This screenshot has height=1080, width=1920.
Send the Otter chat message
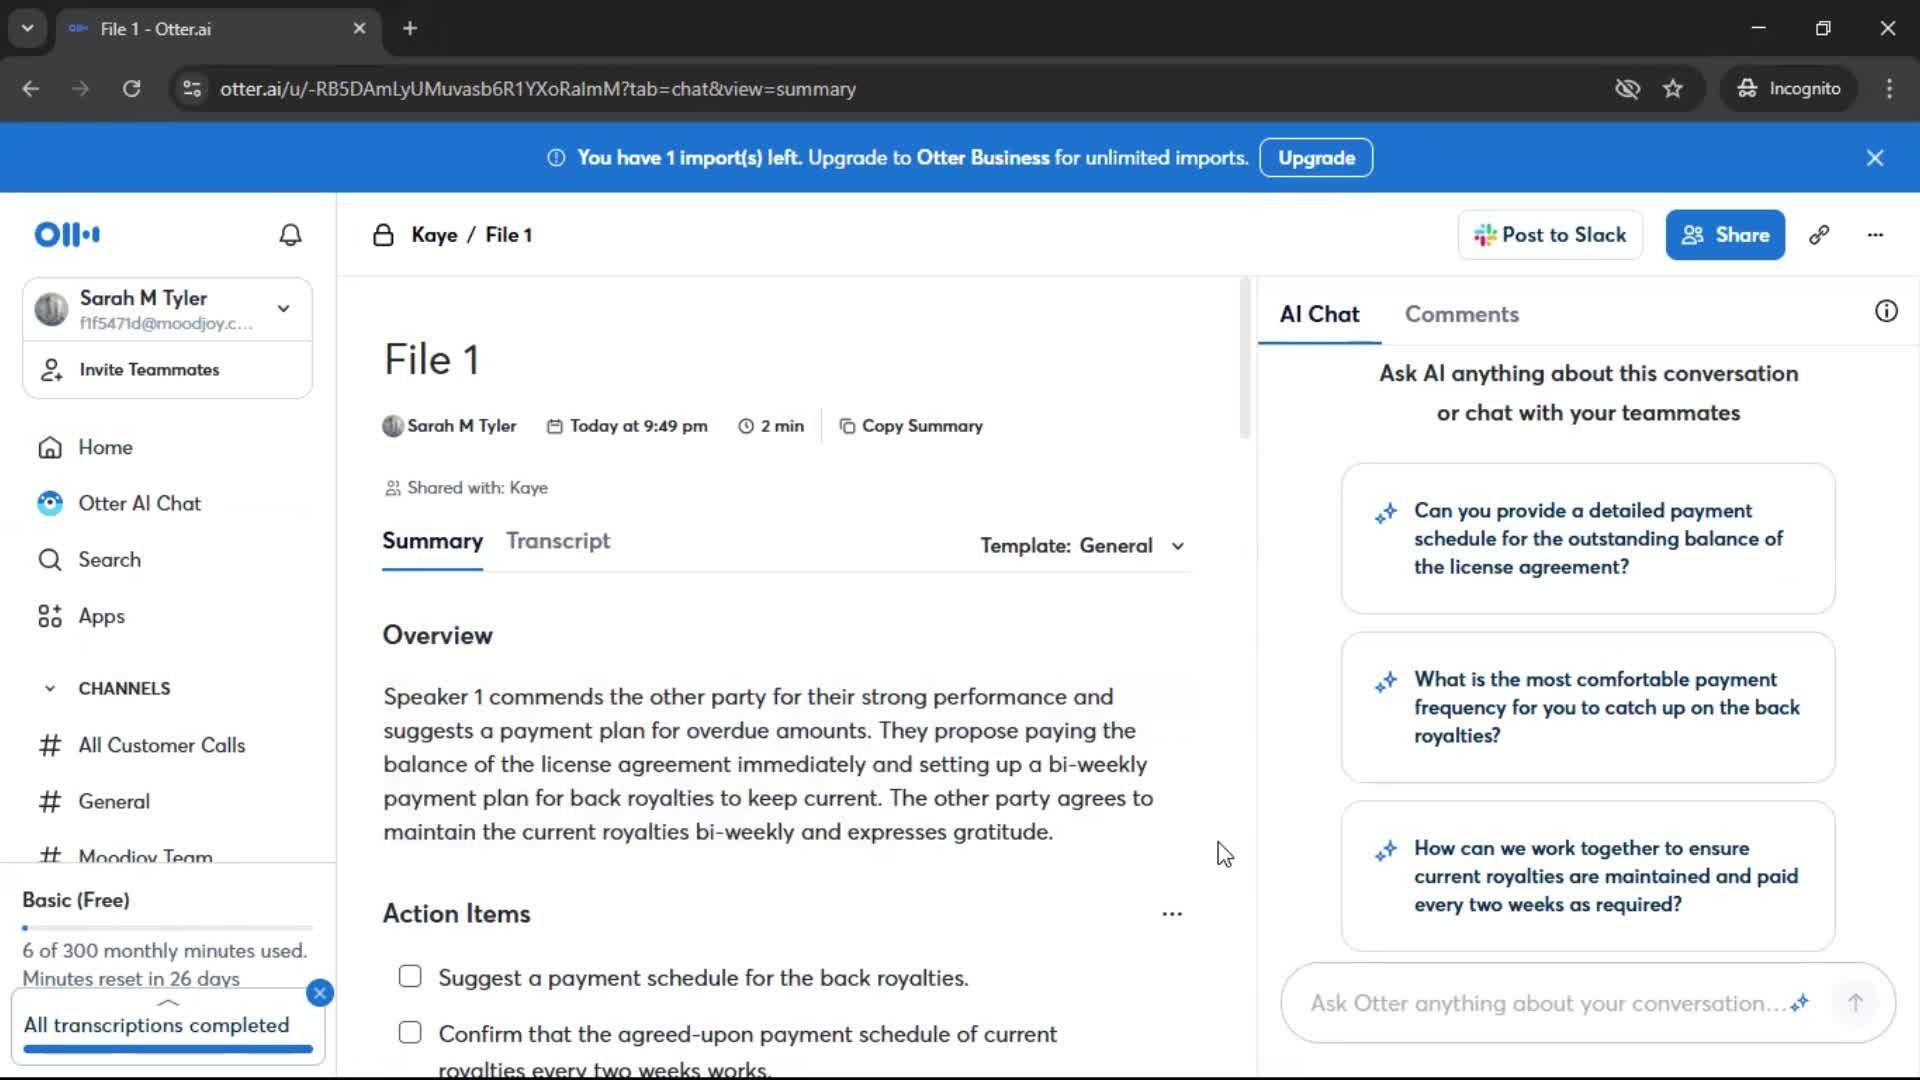[x=1855, y=1003]
